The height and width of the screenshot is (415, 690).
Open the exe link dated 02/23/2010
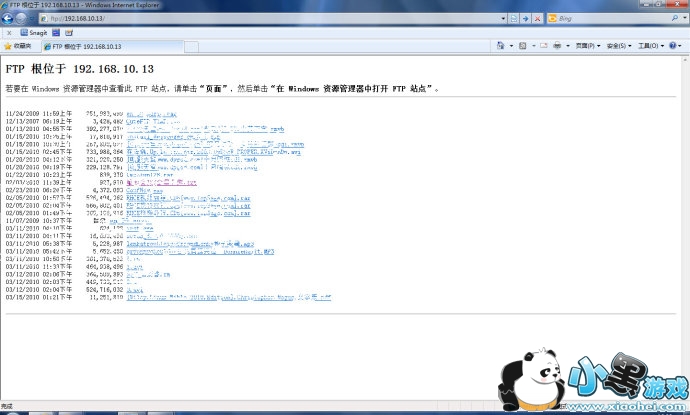[144, 190]
